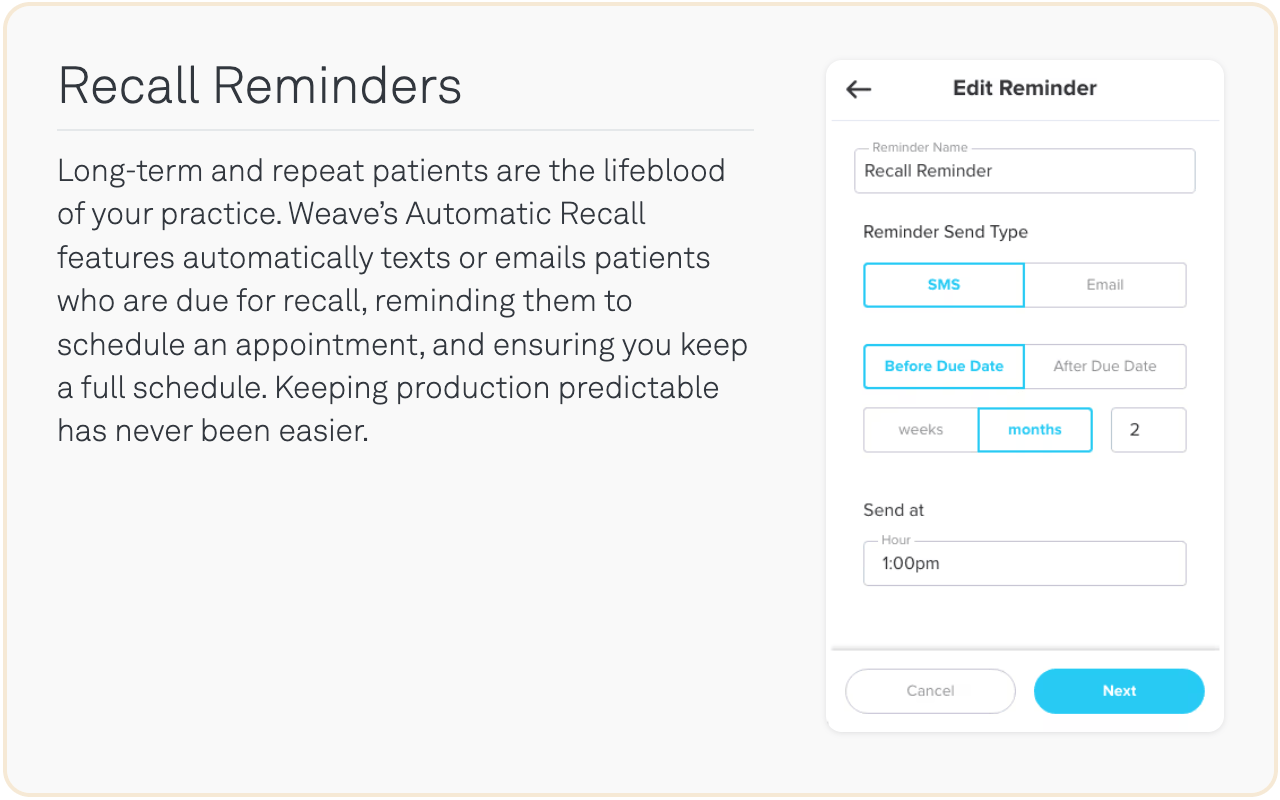This screenshot has width=1280, height=800.
Task: Click the small Hour floating label
Action: click(x=896, y=541)
